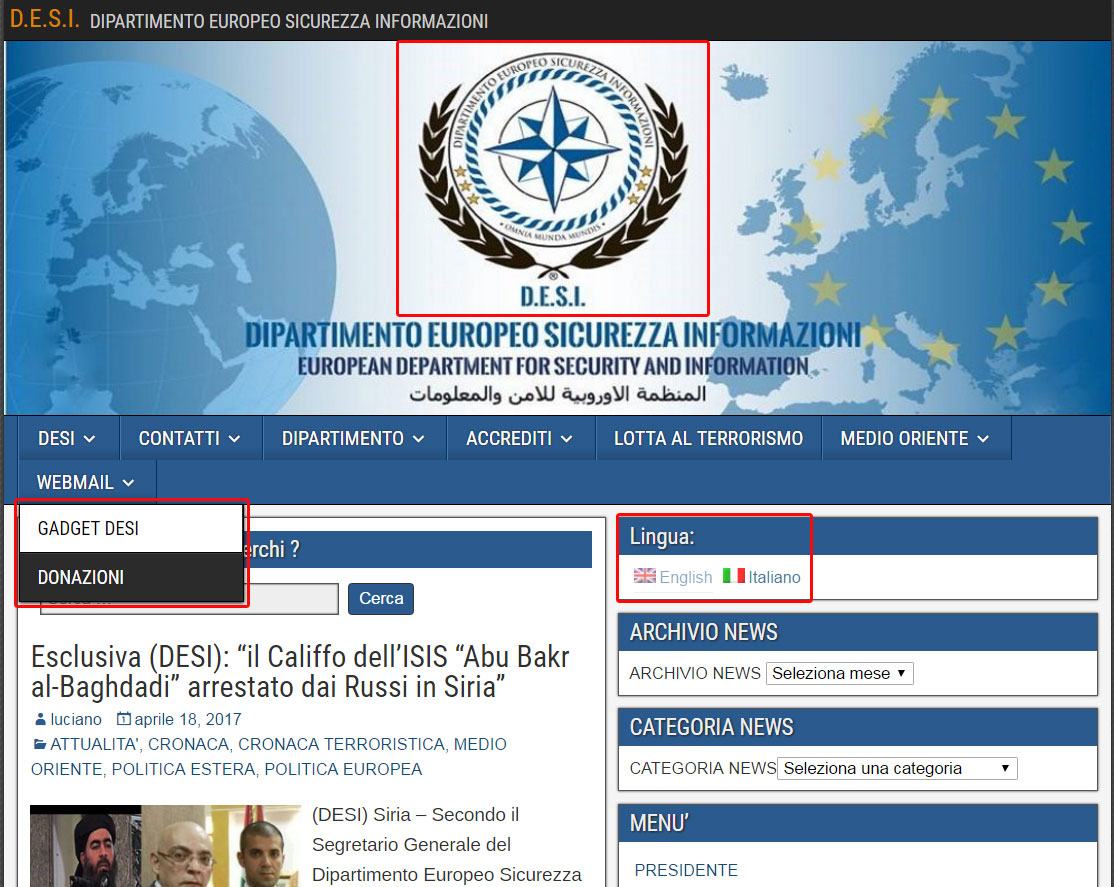Switch site language to English
The image size is (1114, 887).
click(x=686, y=577)
